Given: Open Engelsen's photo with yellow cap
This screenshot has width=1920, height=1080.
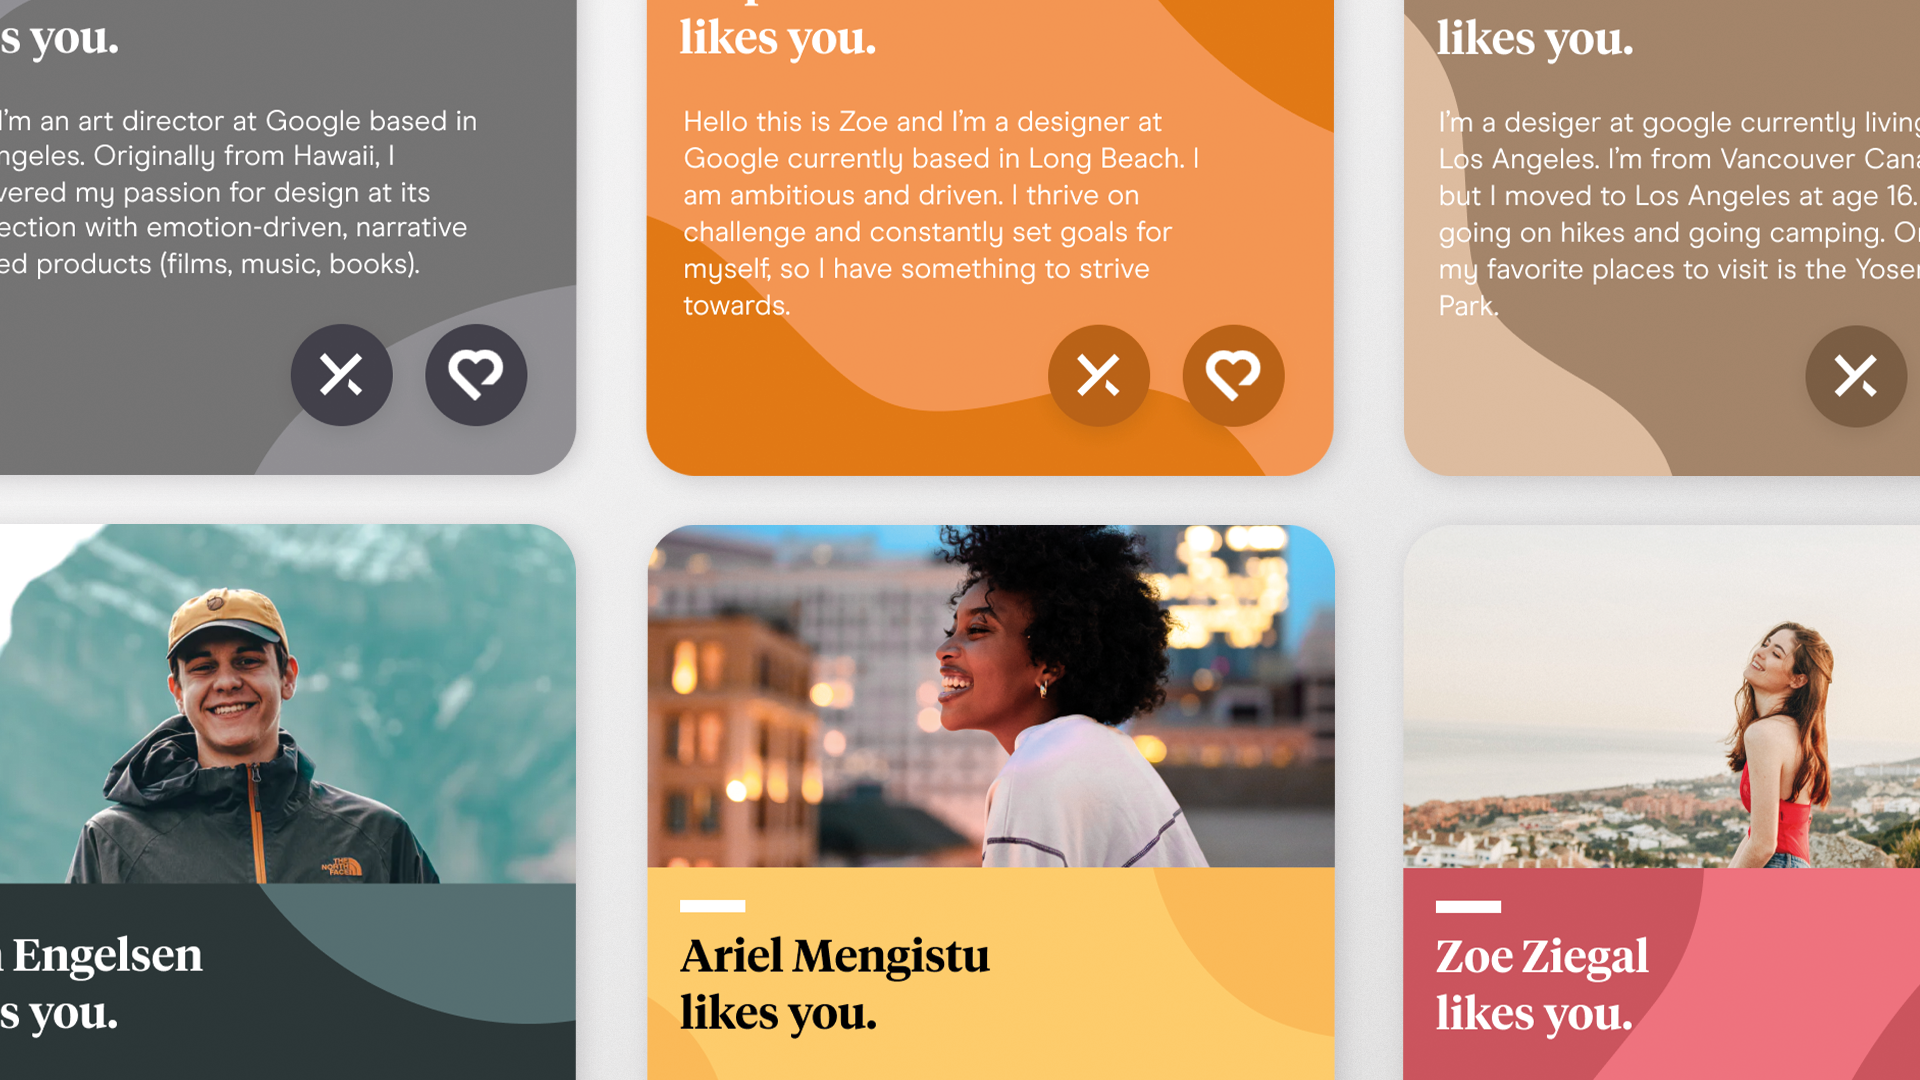Looking at the screenshot, I should coord(288,704).
